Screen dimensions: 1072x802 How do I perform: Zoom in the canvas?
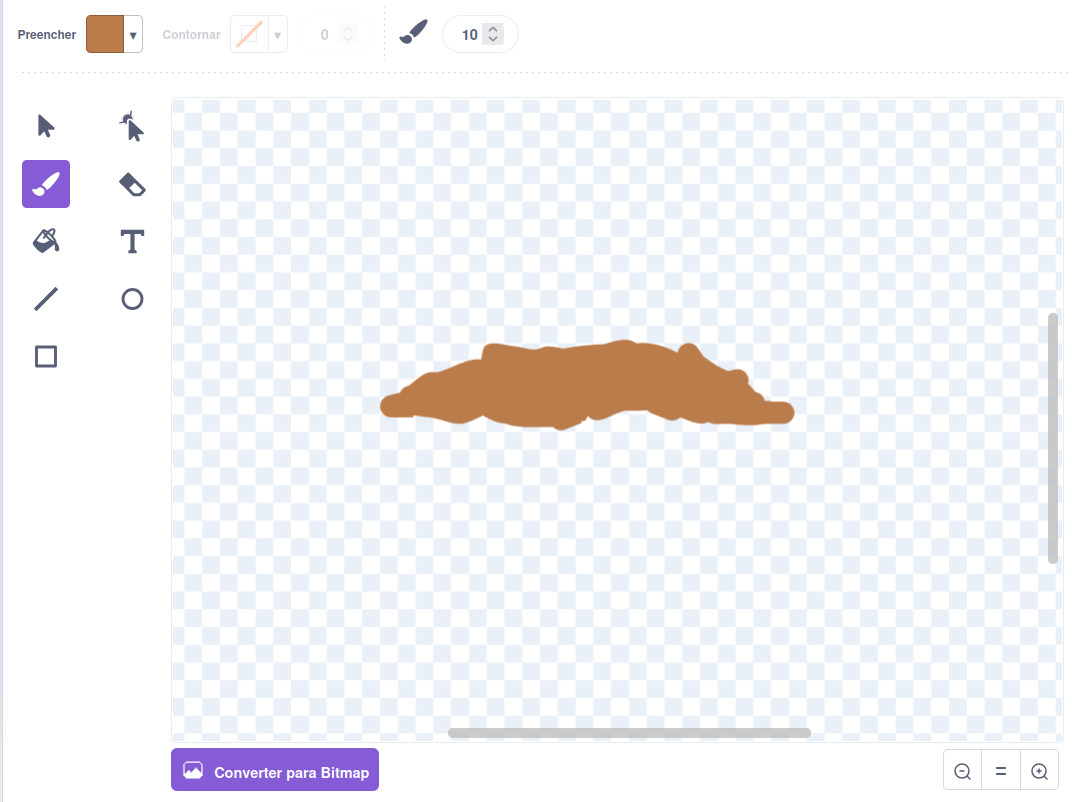(x=1039, y=771)
